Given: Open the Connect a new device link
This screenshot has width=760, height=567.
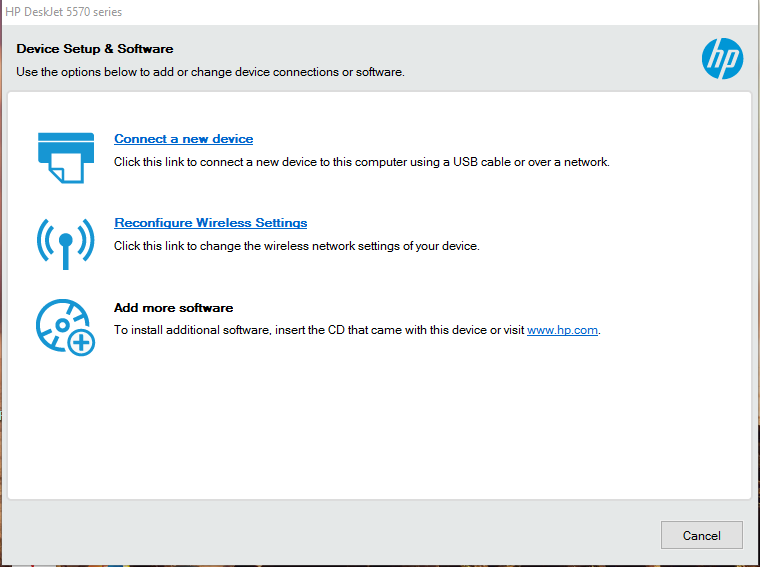Looking at the screenshot, I should point(183,139).
